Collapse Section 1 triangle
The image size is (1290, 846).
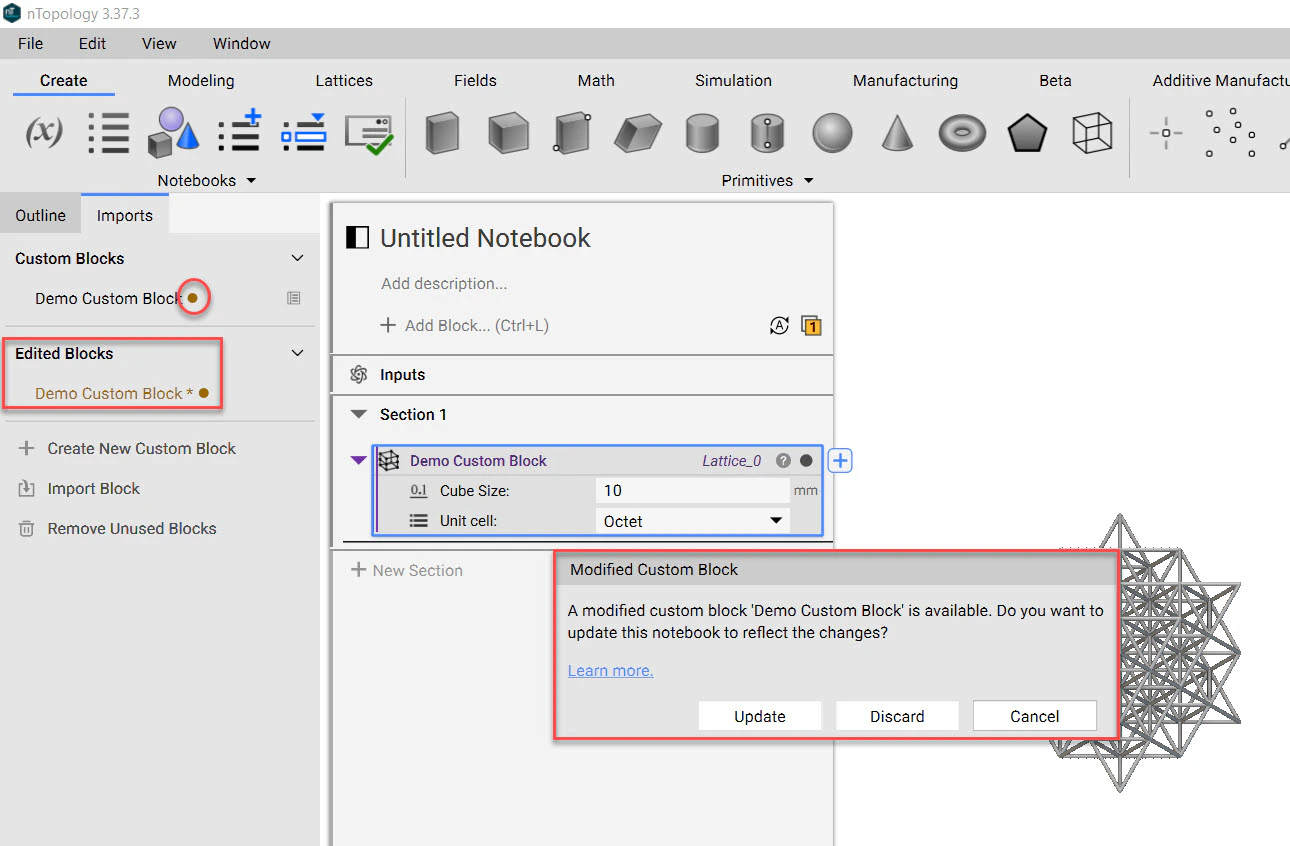pos(359,414)
